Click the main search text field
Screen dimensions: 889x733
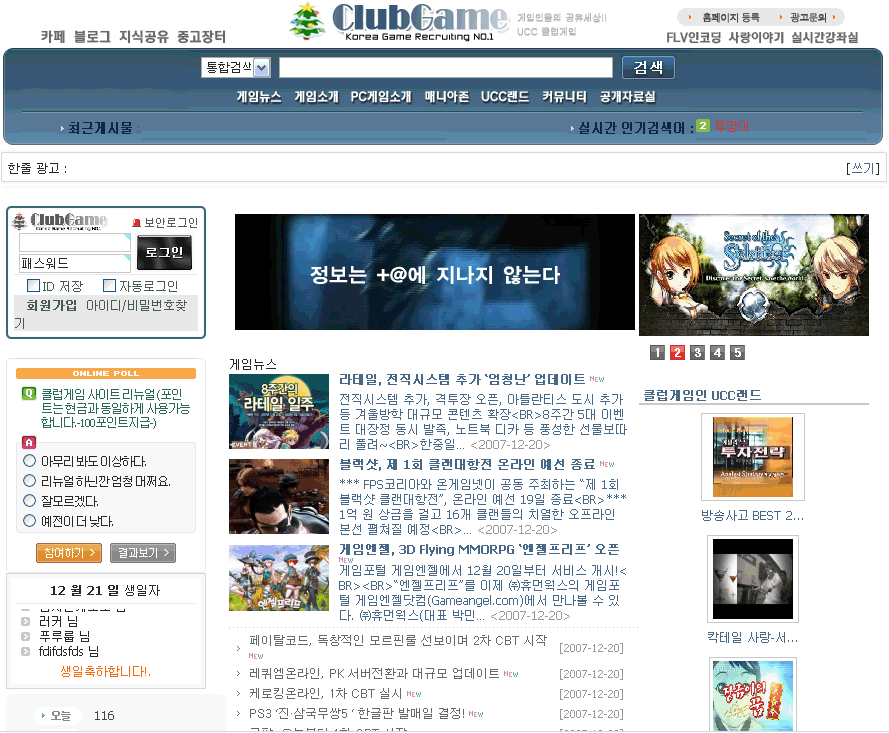tap(446, 67)
